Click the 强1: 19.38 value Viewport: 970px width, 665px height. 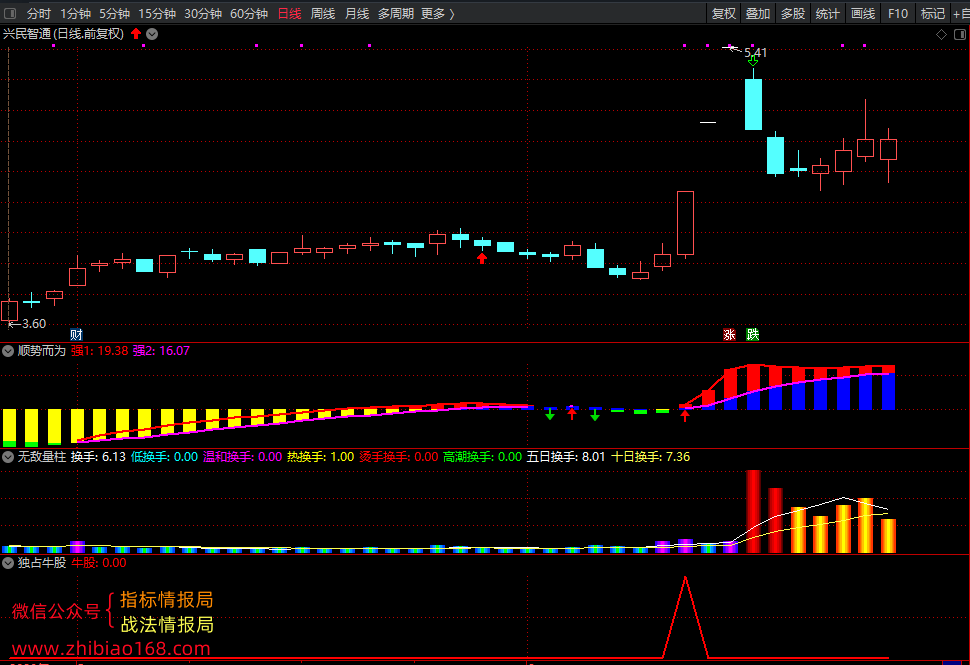tap(100, 351)
